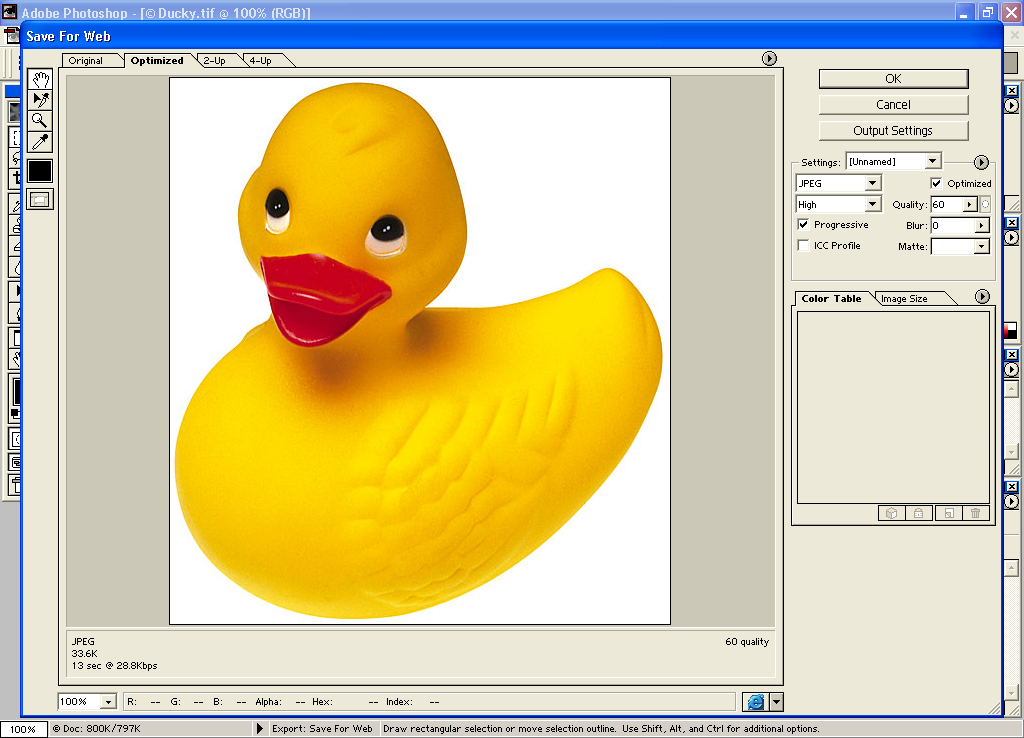Switch to the 4-Up tab
Image resolution: width=1024 pixels, height=738 pixels.
pyautogui.click(x=261, y=61)
